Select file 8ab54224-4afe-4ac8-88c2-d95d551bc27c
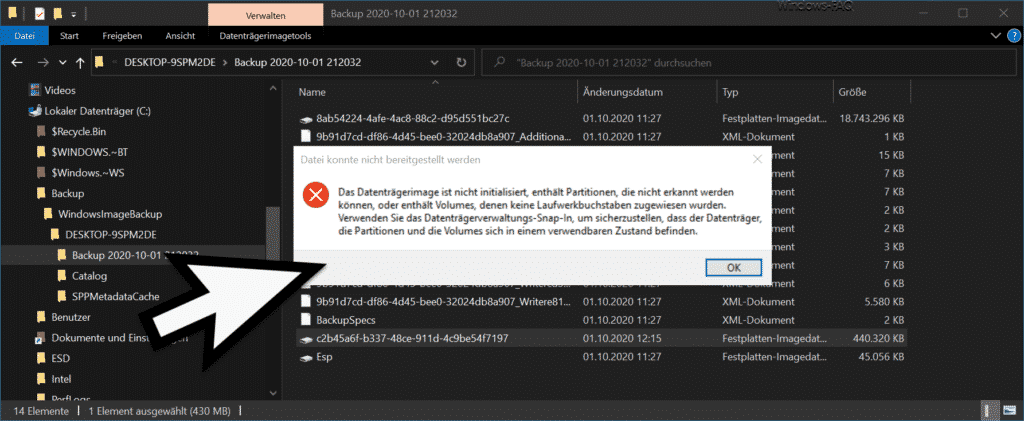Screen dimensions: 1024x421 413,119
